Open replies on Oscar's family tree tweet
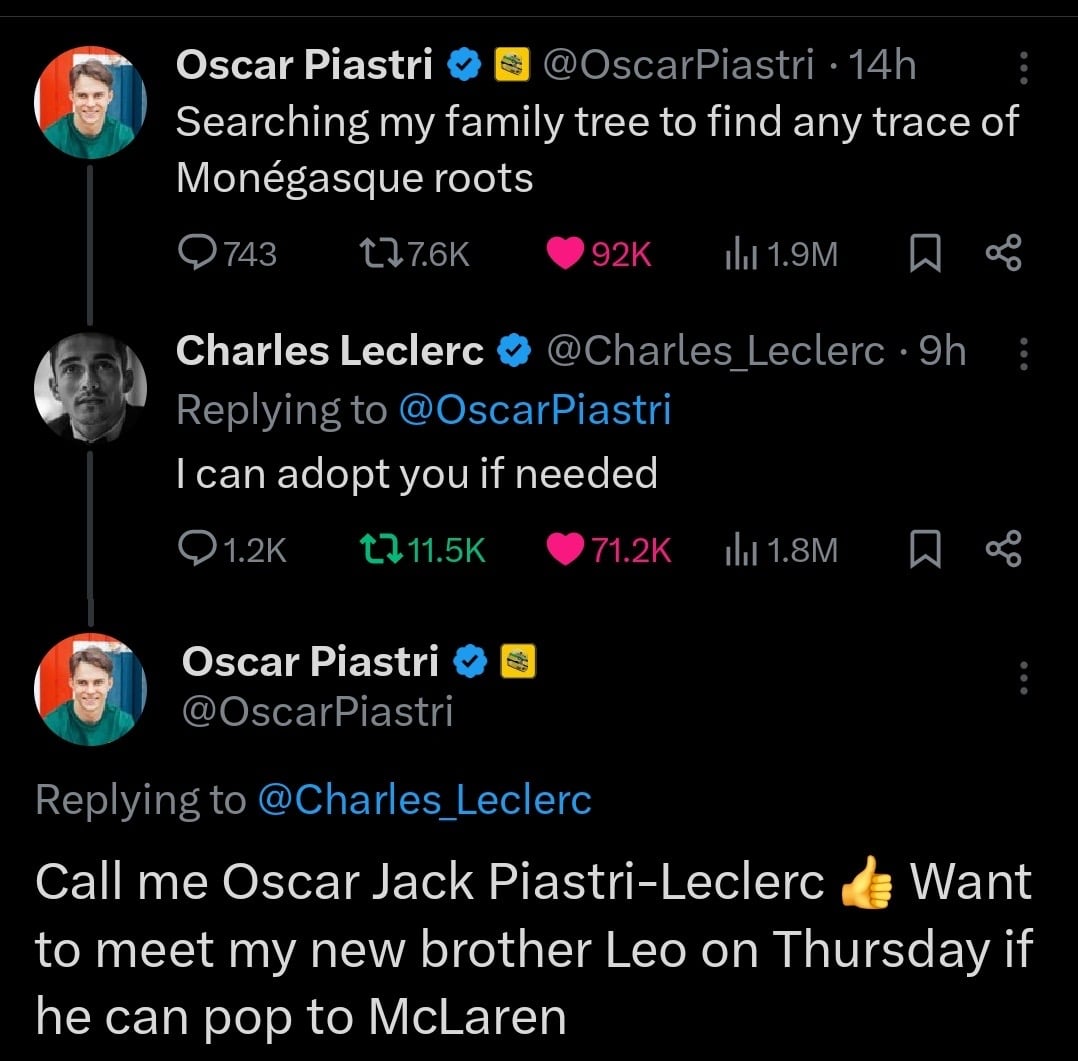This screenshot has width=1078, height=1061. 227,253
